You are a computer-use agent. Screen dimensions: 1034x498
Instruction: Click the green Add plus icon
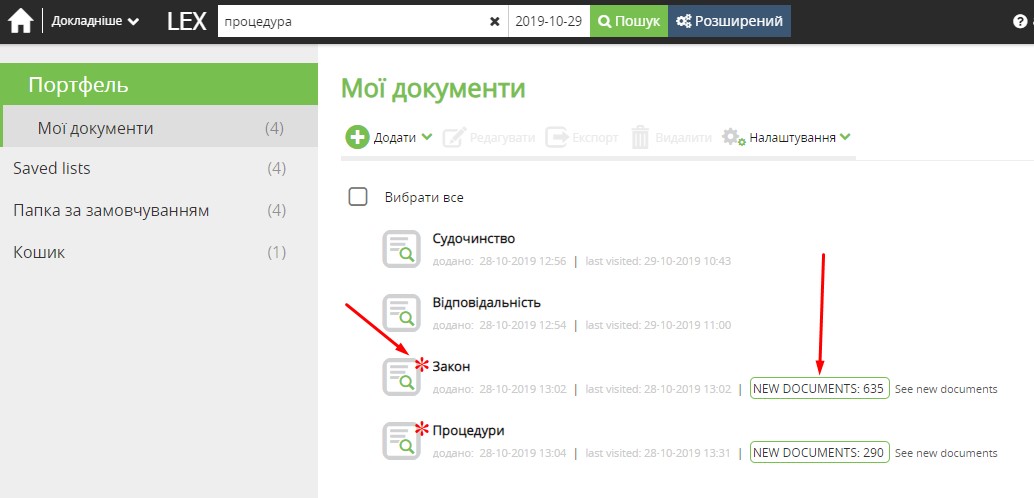(357, 137)
